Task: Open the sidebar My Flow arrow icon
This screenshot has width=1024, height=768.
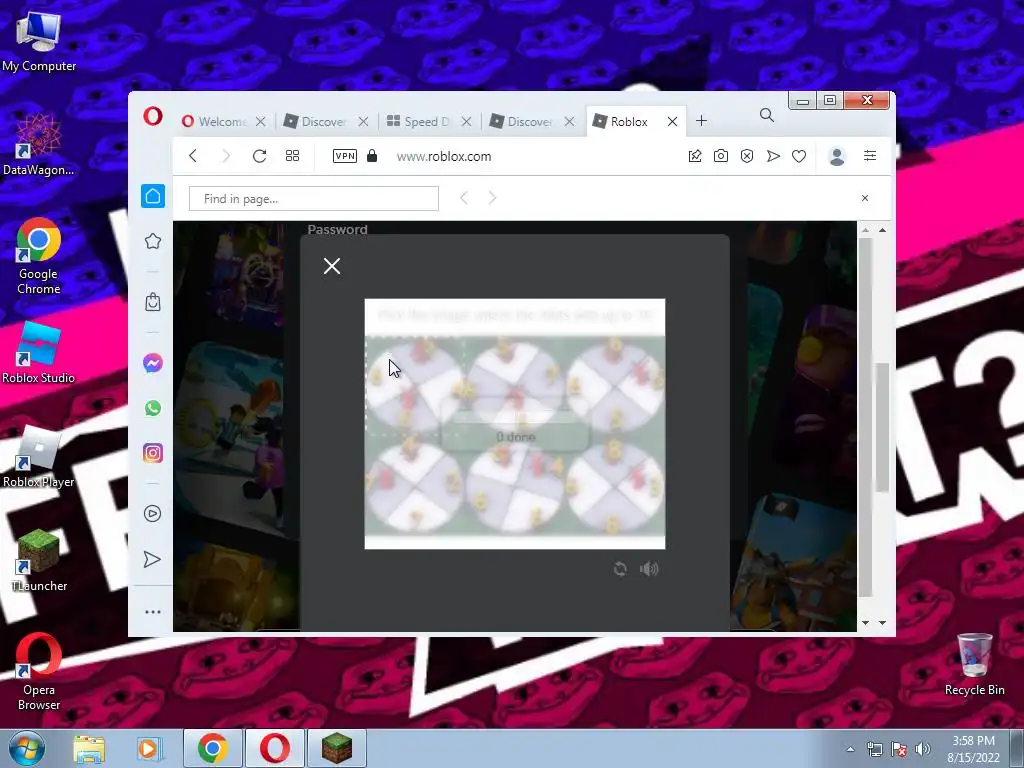Action: tap(152, 559)
